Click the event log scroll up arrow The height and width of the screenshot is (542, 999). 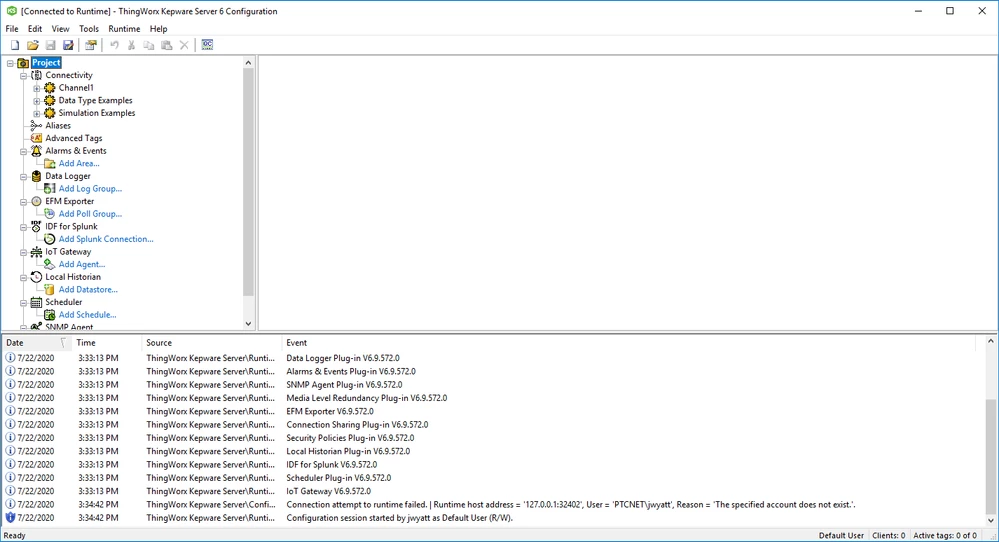[x=991, y=341]
